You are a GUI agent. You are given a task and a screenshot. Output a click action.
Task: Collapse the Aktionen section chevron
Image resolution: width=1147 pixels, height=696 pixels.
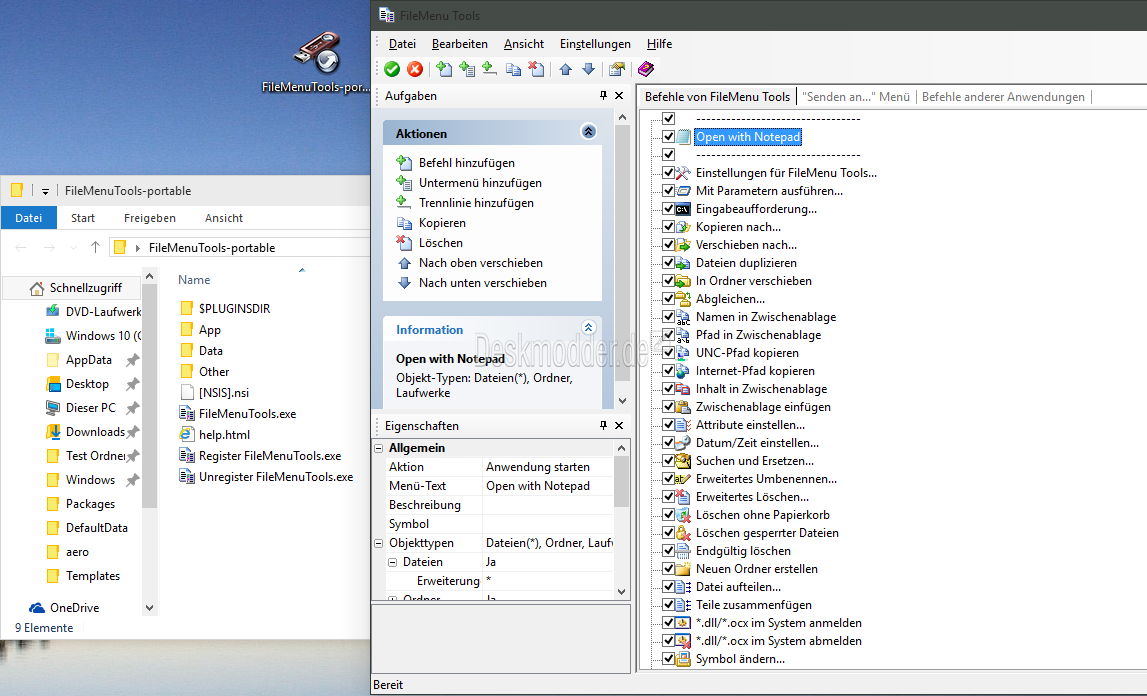(x=588, y=132)
